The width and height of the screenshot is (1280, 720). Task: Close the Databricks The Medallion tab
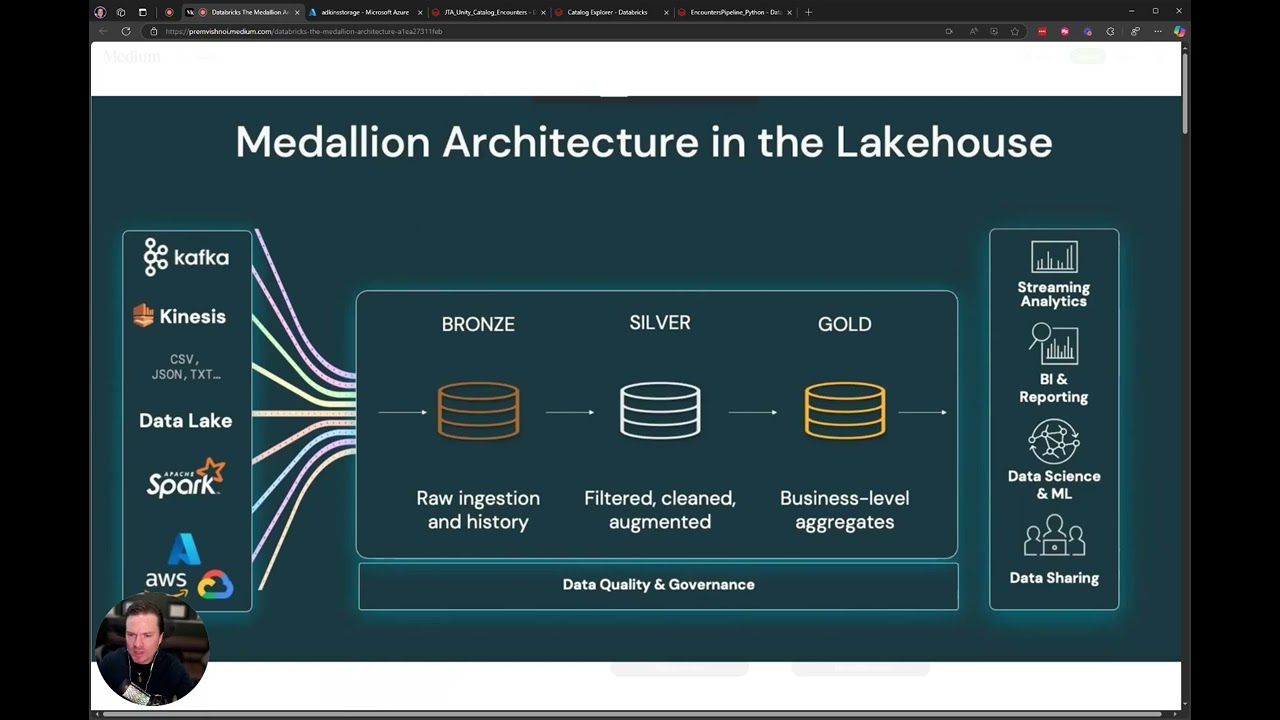(296, 12)
